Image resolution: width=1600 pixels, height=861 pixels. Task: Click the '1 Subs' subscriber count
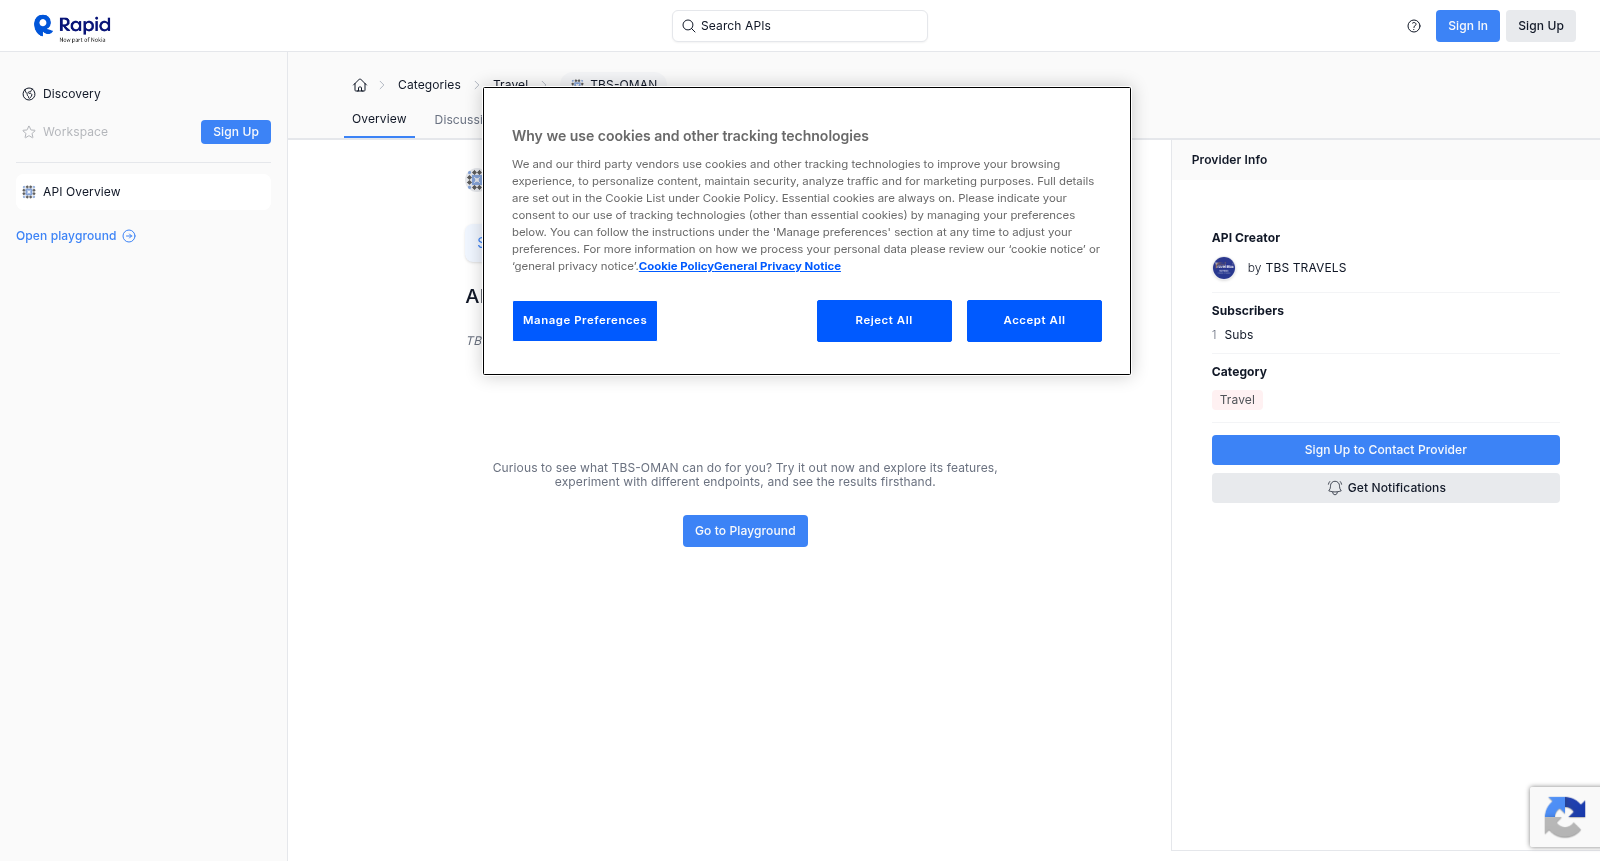coord(1232,335)
